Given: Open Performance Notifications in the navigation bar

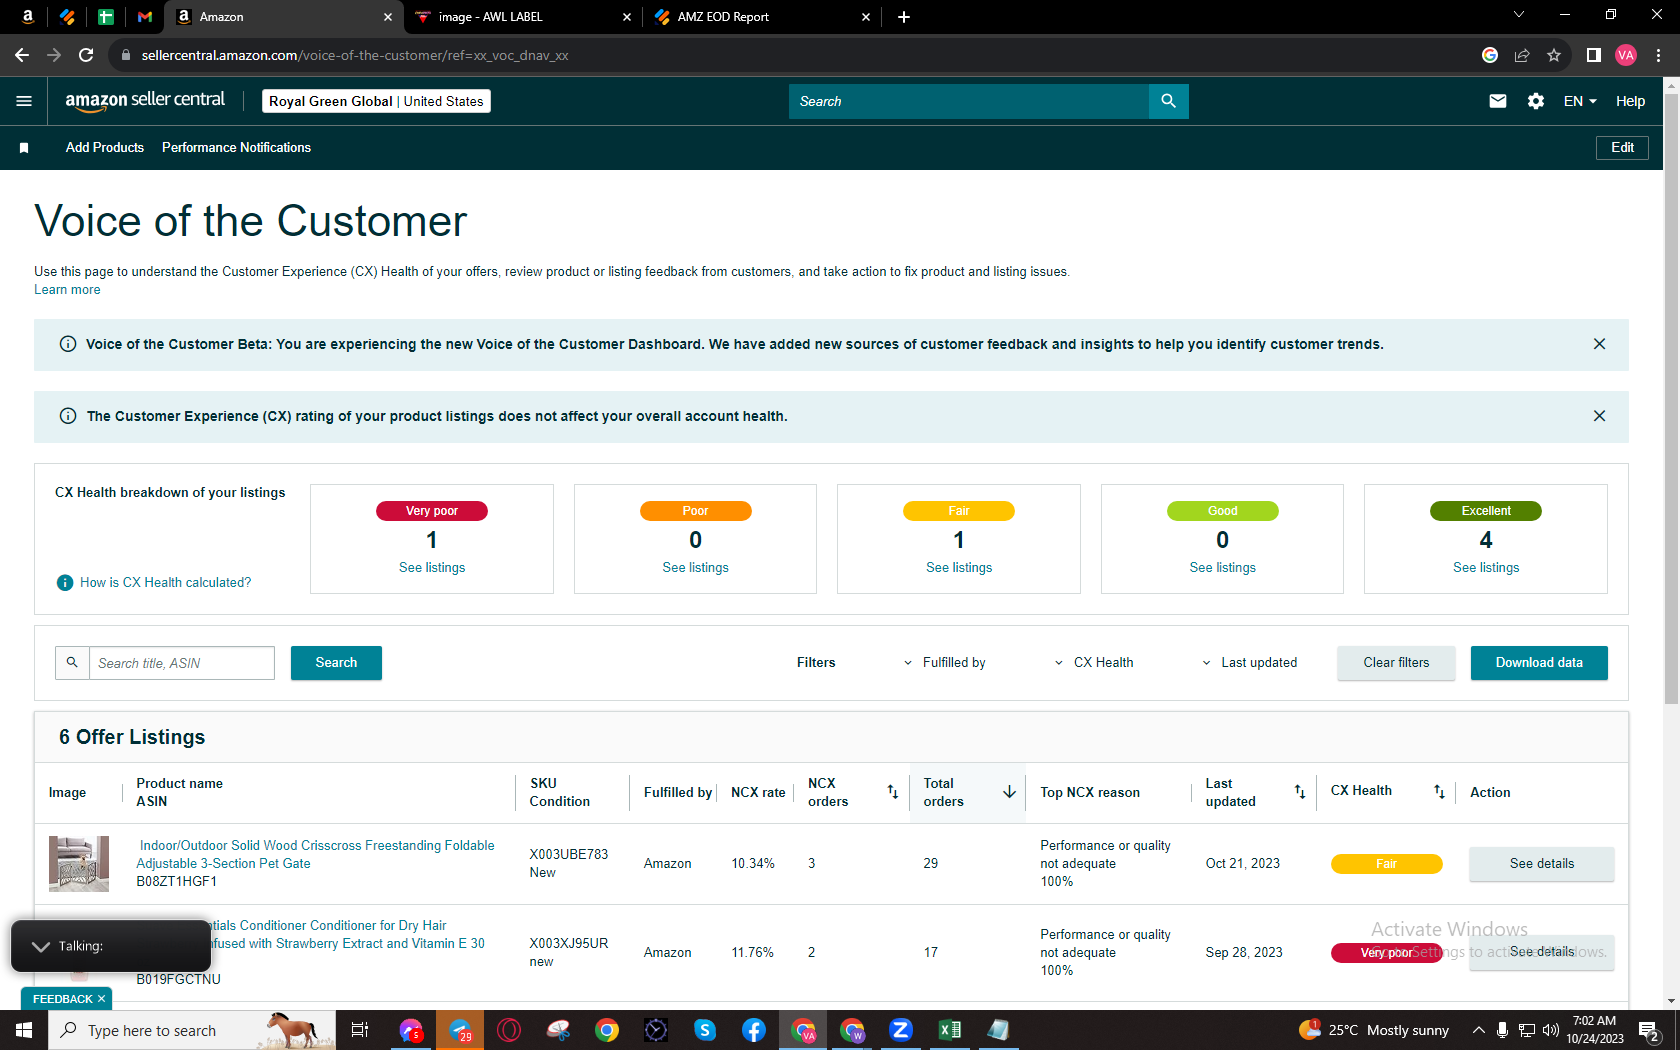Looking at the screenshot, I should coord(236,148).
